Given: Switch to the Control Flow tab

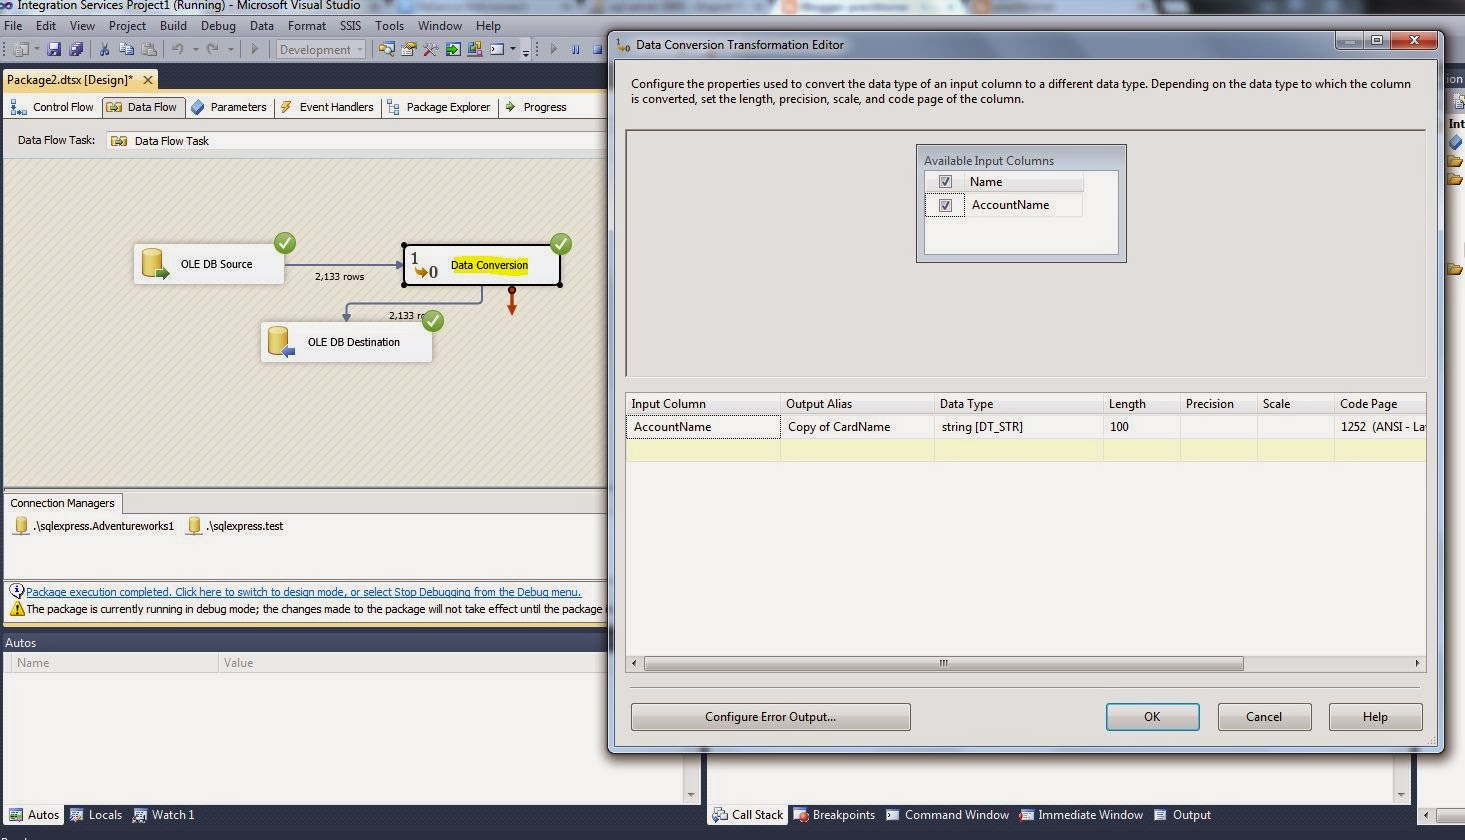Looking at the screenshot, I should [52, 107].
